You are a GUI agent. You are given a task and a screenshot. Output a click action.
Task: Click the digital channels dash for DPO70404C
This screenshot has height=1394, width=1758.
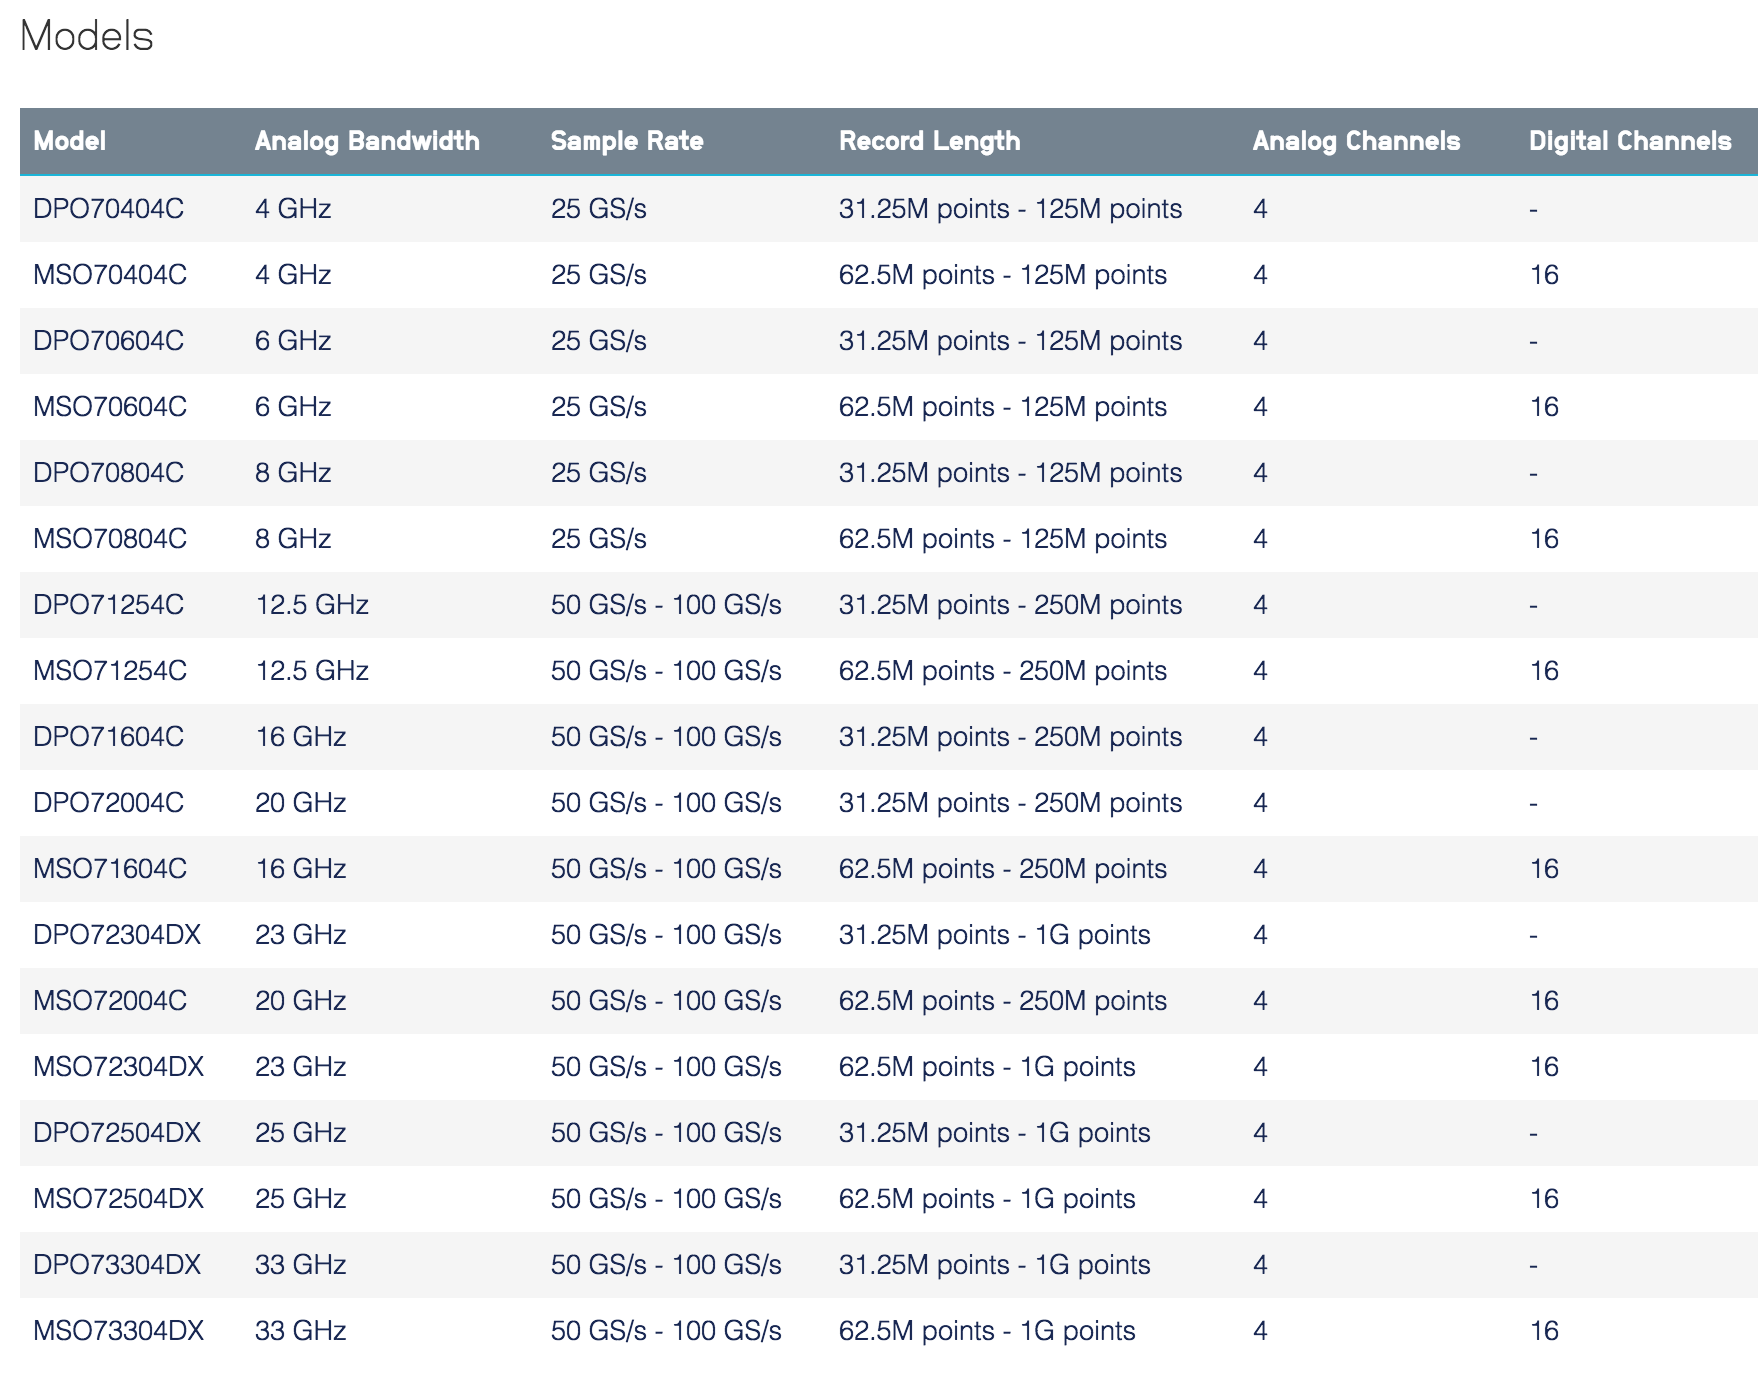point(1534,210)
